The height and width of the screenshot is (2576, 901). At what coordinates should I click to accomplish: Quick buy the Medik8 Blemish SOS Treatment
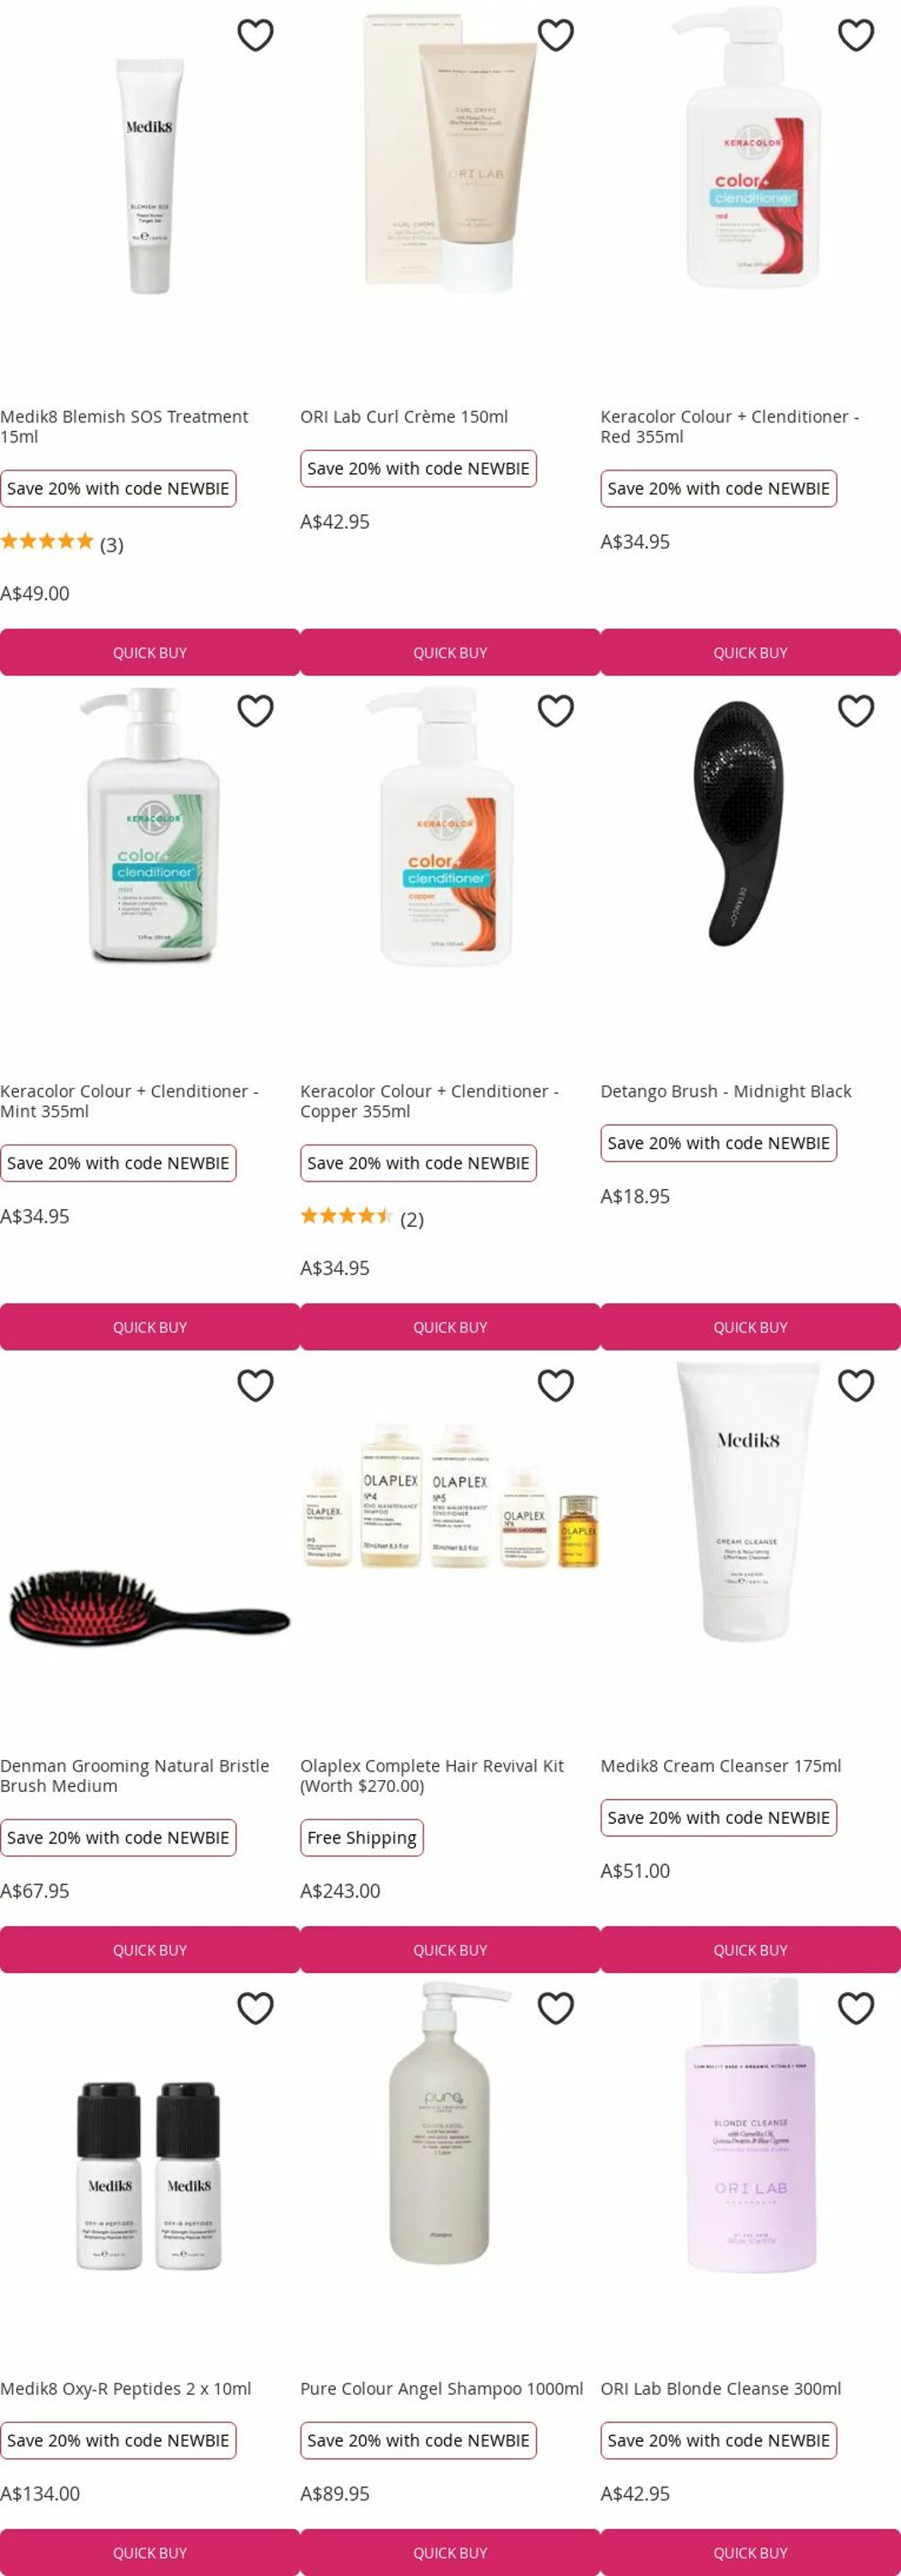coord(150,652)
